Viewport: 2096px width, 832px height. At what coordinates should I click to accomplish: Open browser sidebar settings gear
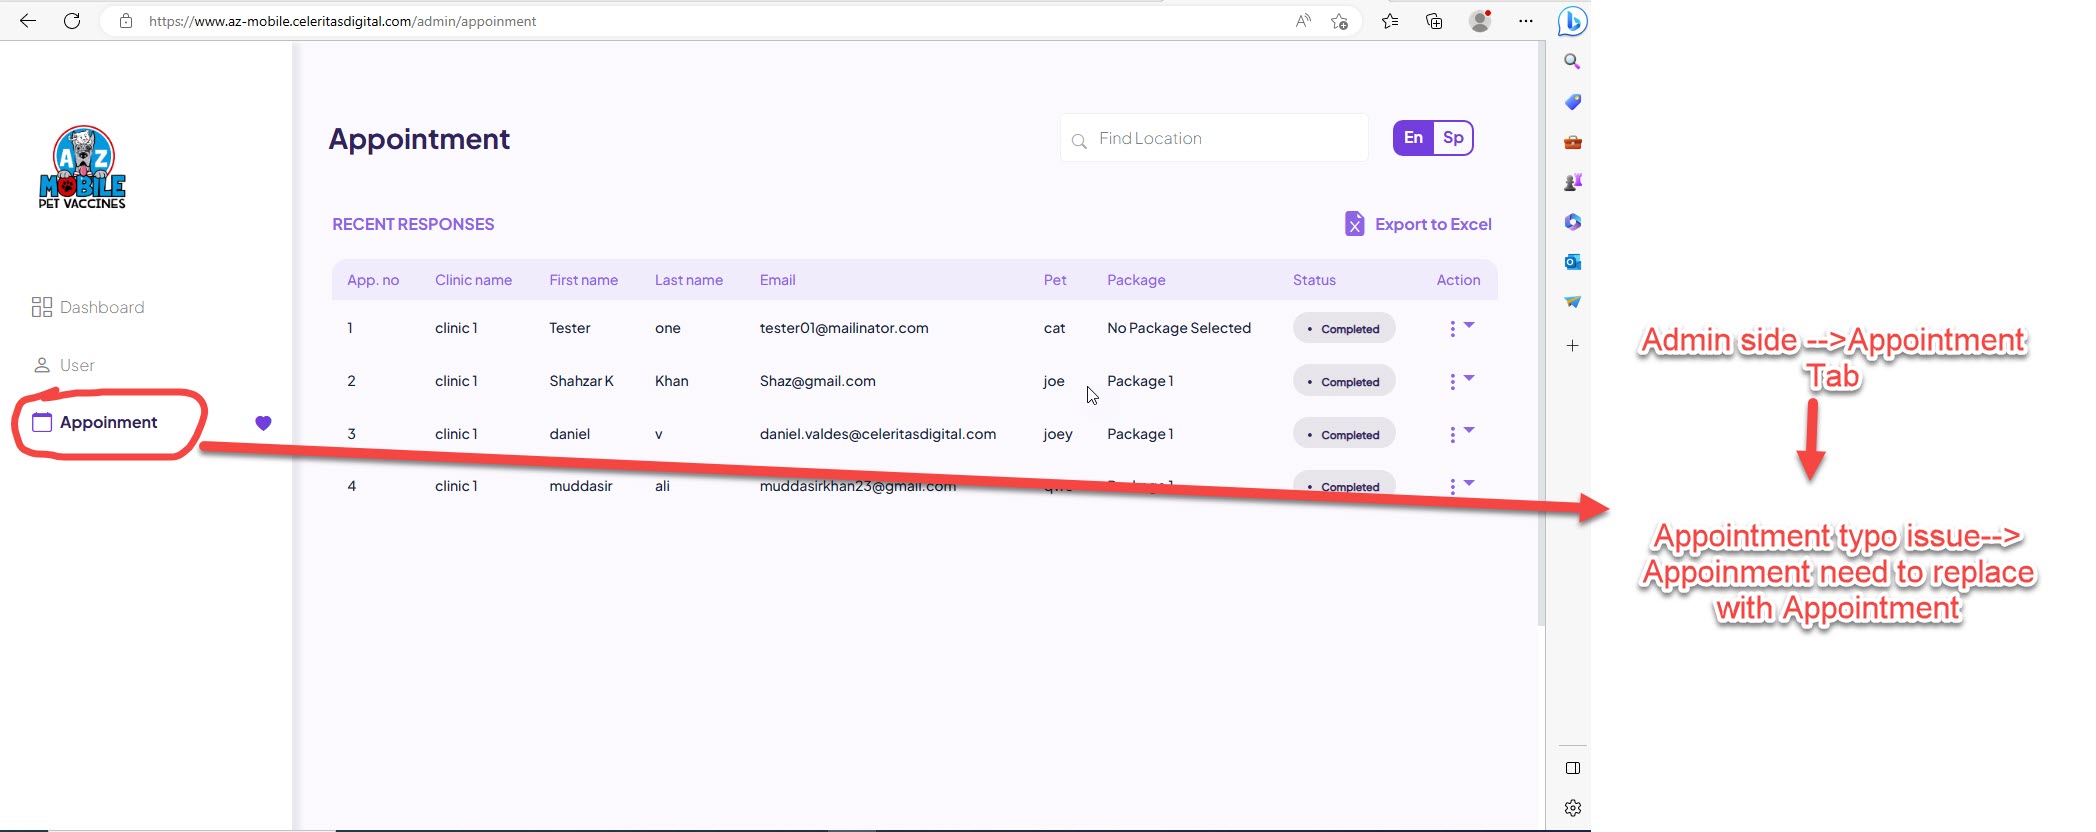point(1572,808)
